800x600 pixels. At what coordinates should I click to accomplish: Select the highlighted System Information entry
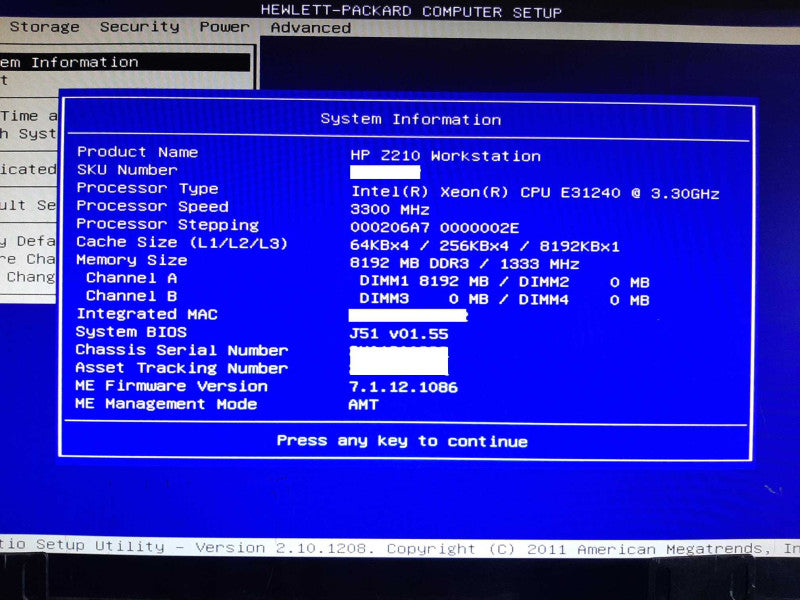125,62
